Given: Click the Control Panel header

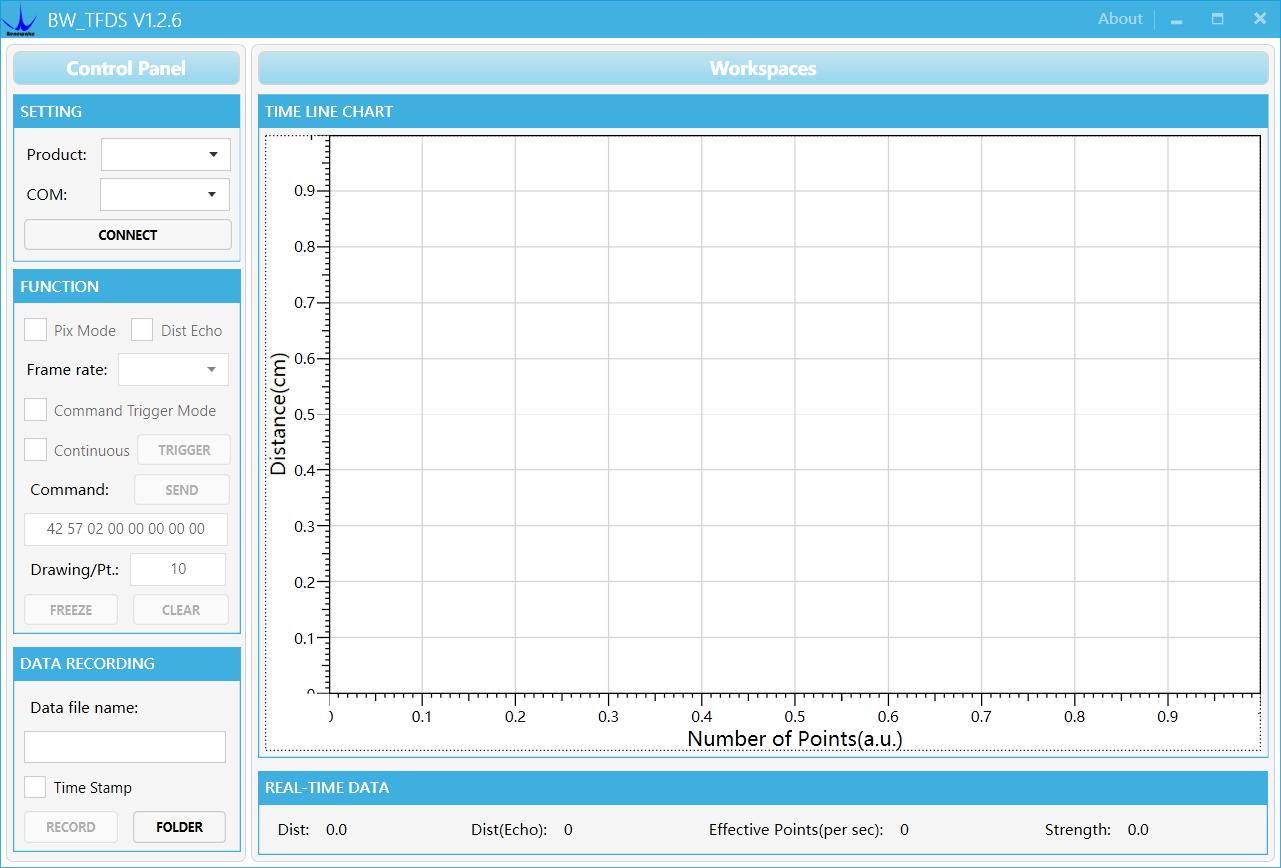Looking at the screenshot, I should point(126,68).
